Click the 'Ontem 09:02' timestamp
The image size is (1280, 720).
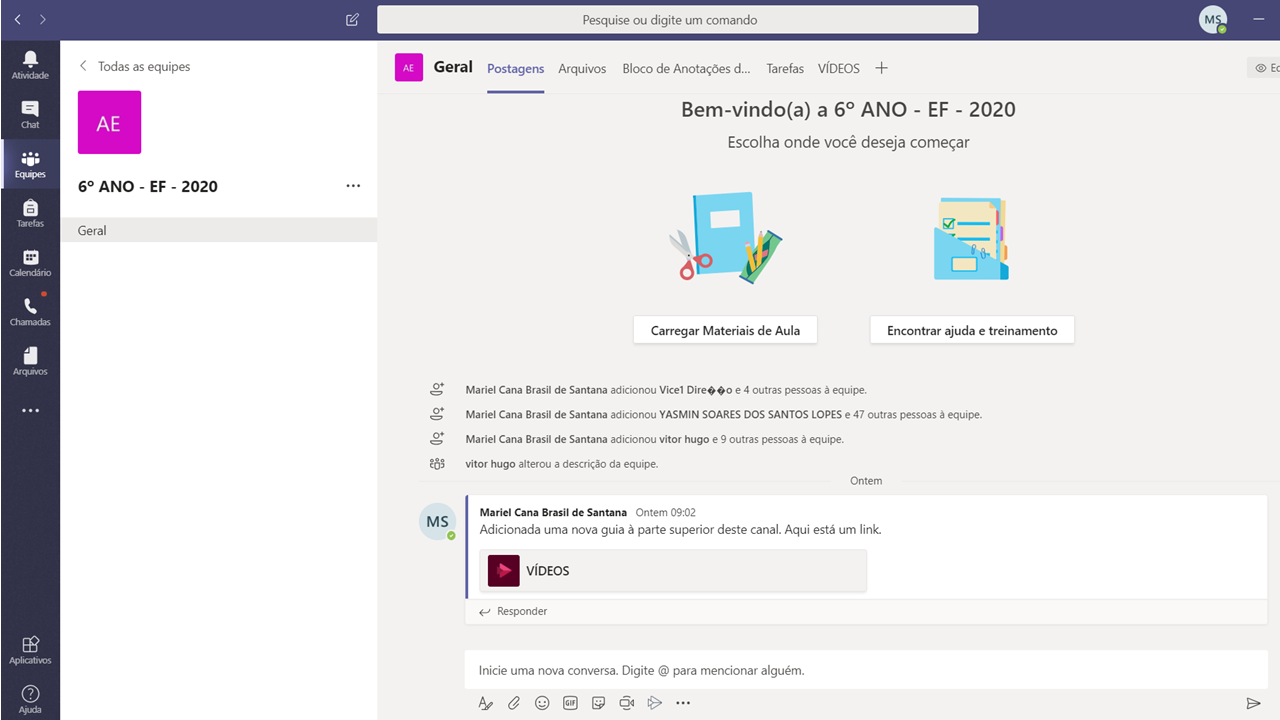pos(665,512)
